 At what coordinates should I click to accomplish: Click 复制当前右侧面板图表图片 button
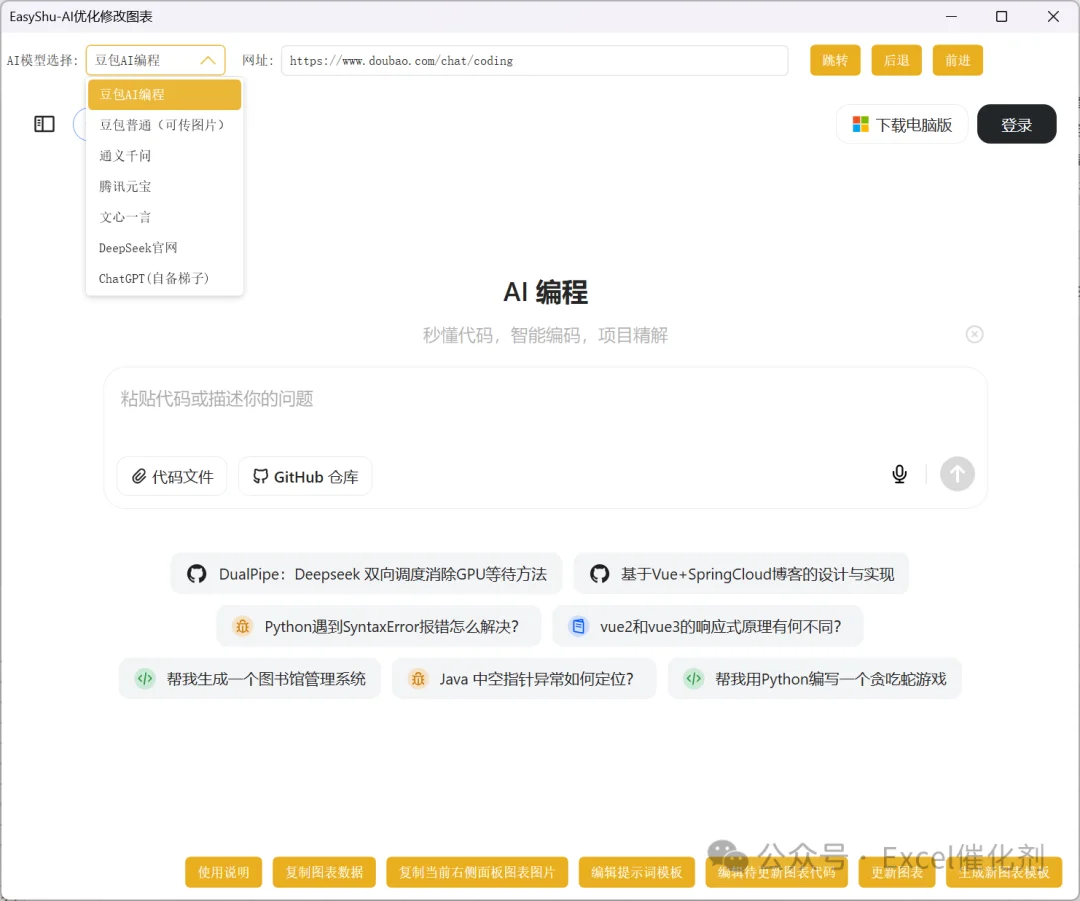(x=477, y=872)
